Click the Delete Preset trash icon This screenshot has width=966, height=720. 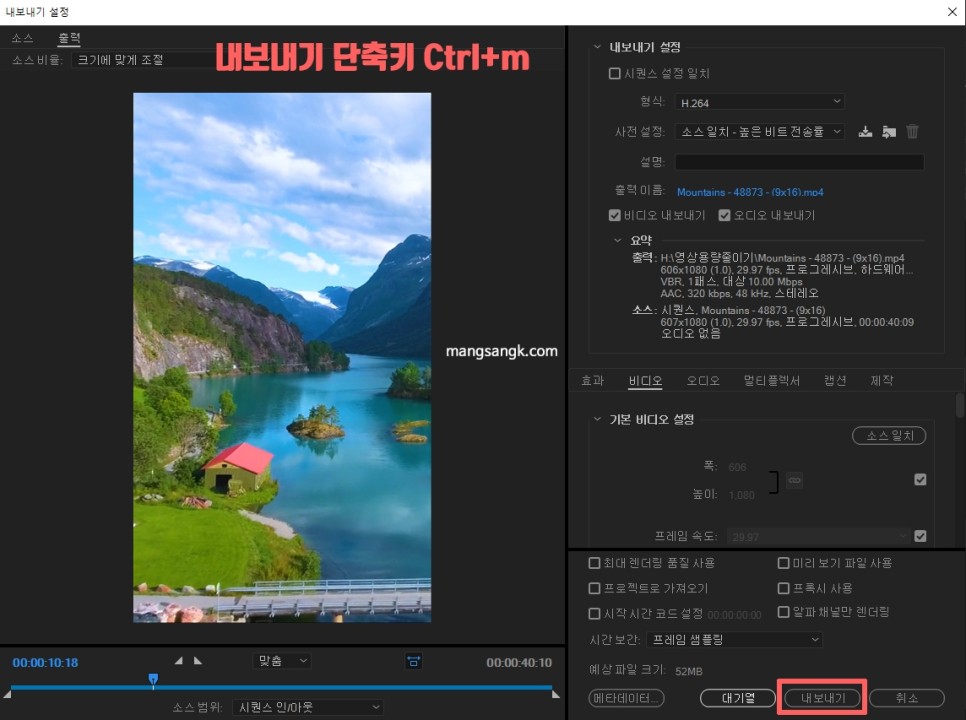tap(913, 130)
